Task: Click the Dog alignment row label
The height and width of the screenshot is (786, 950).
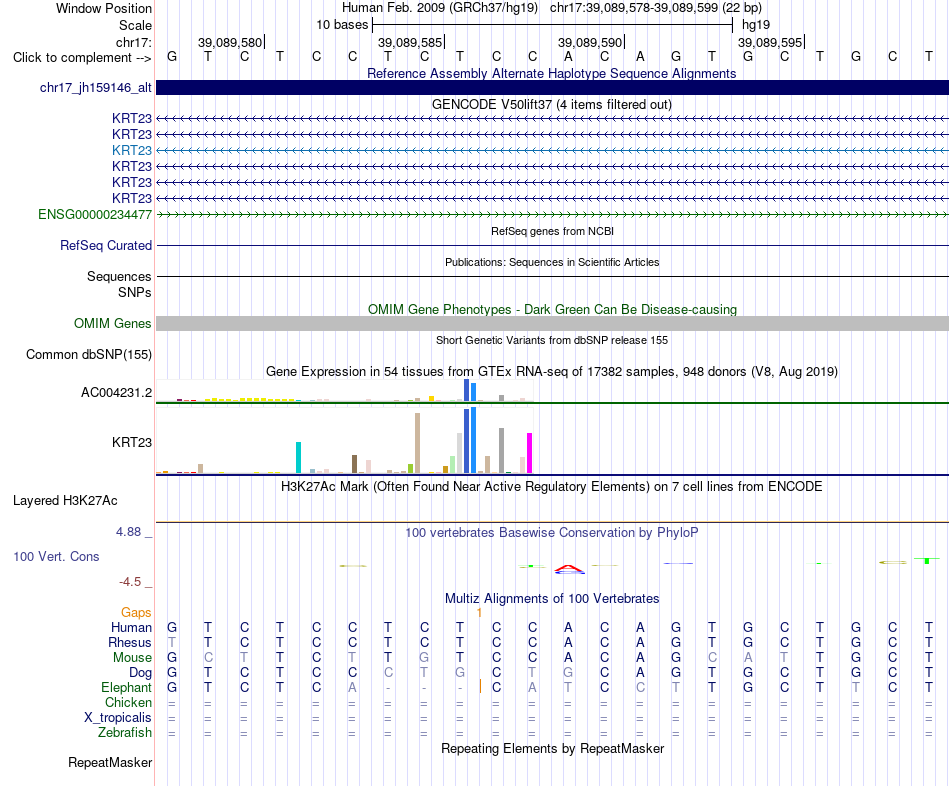Action: tap(140, 673)
